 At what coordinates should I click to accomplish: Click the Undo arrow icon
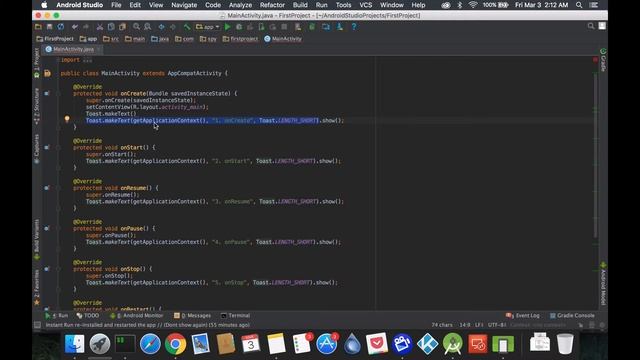click(x=74, y=27)
